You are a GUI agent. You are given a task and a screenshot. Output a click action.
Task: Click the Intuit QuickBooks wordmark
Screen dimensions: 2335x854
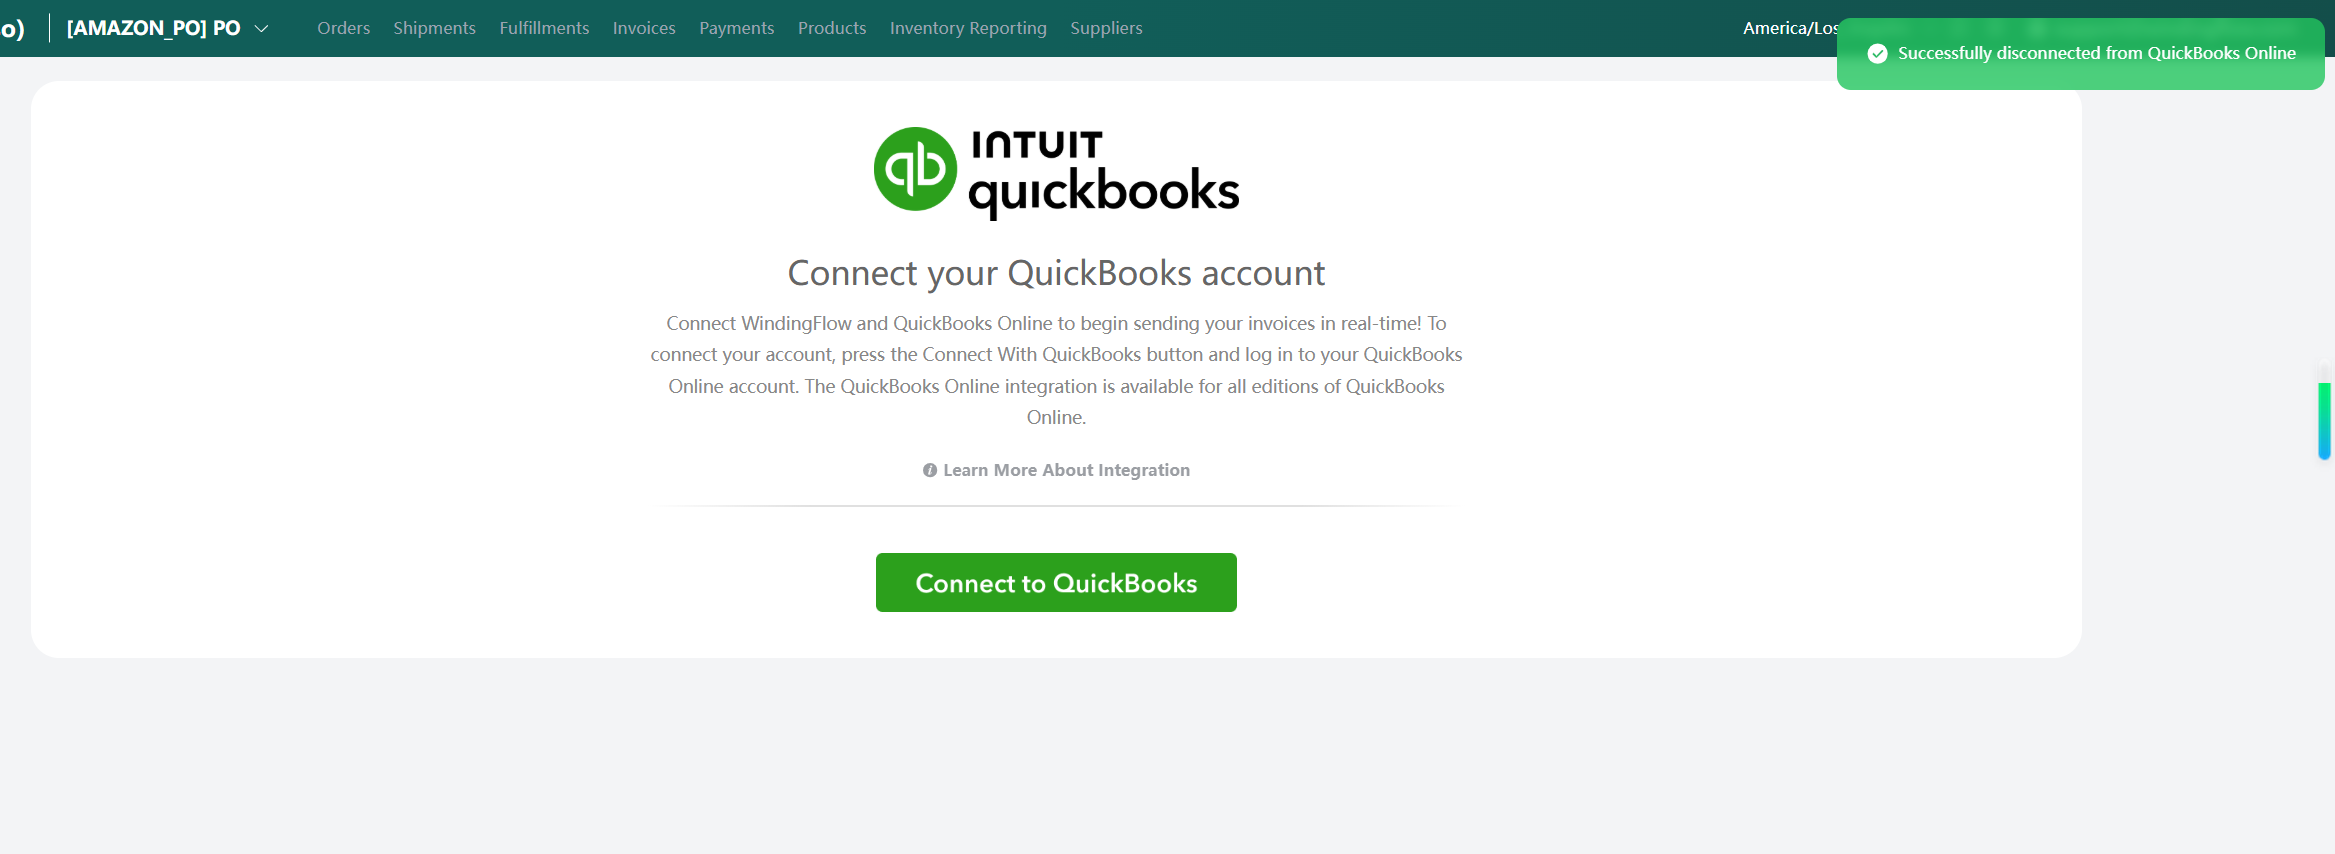pos(1103,172)
